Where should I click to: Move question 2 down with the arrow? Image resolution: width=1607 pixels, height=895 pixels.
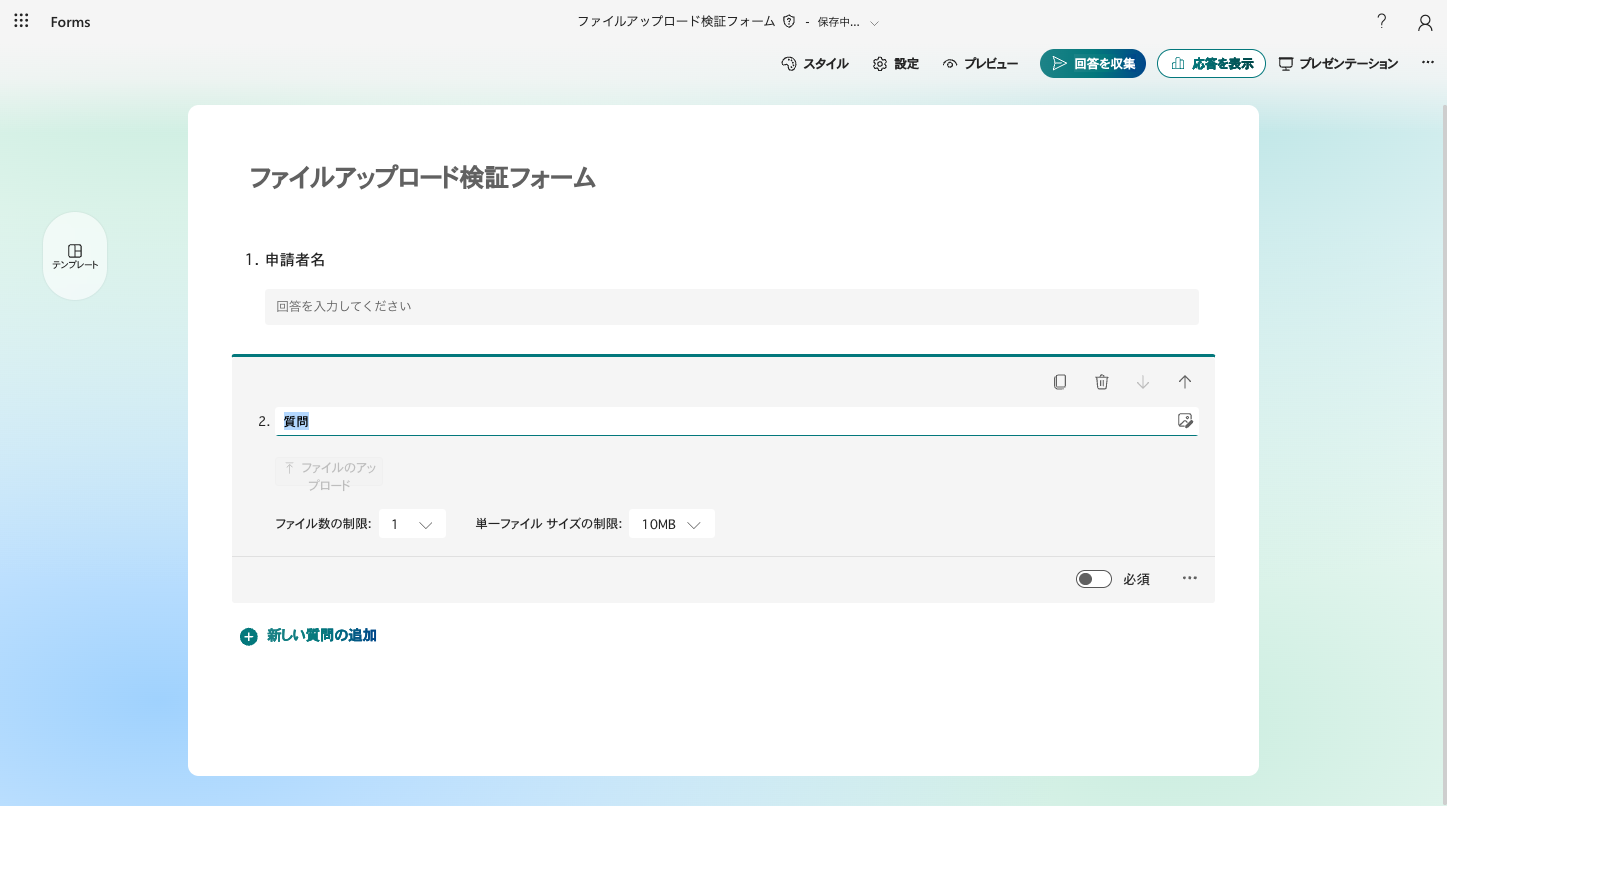[x=1143, y=382]
